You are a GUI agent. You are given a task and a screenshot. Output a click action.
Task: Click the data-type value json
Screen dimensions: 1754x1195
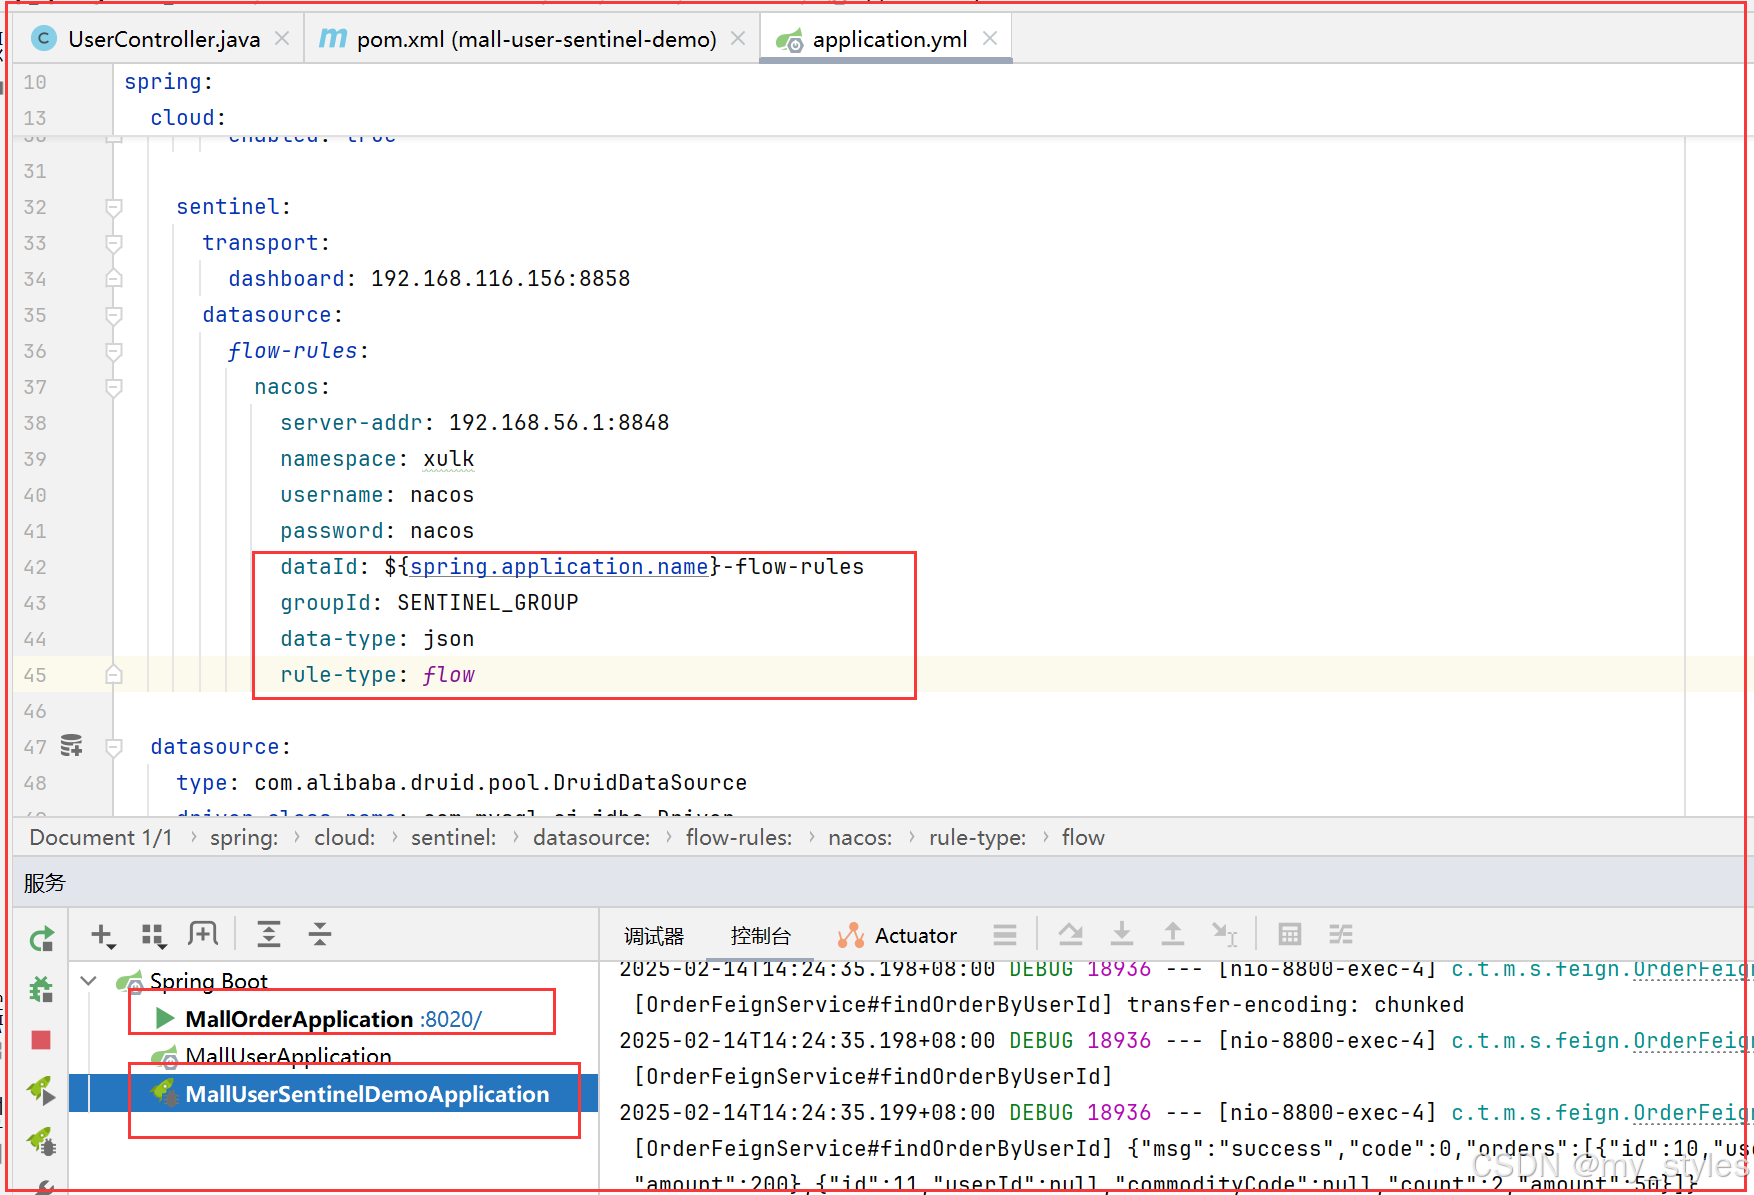point(448,639)
